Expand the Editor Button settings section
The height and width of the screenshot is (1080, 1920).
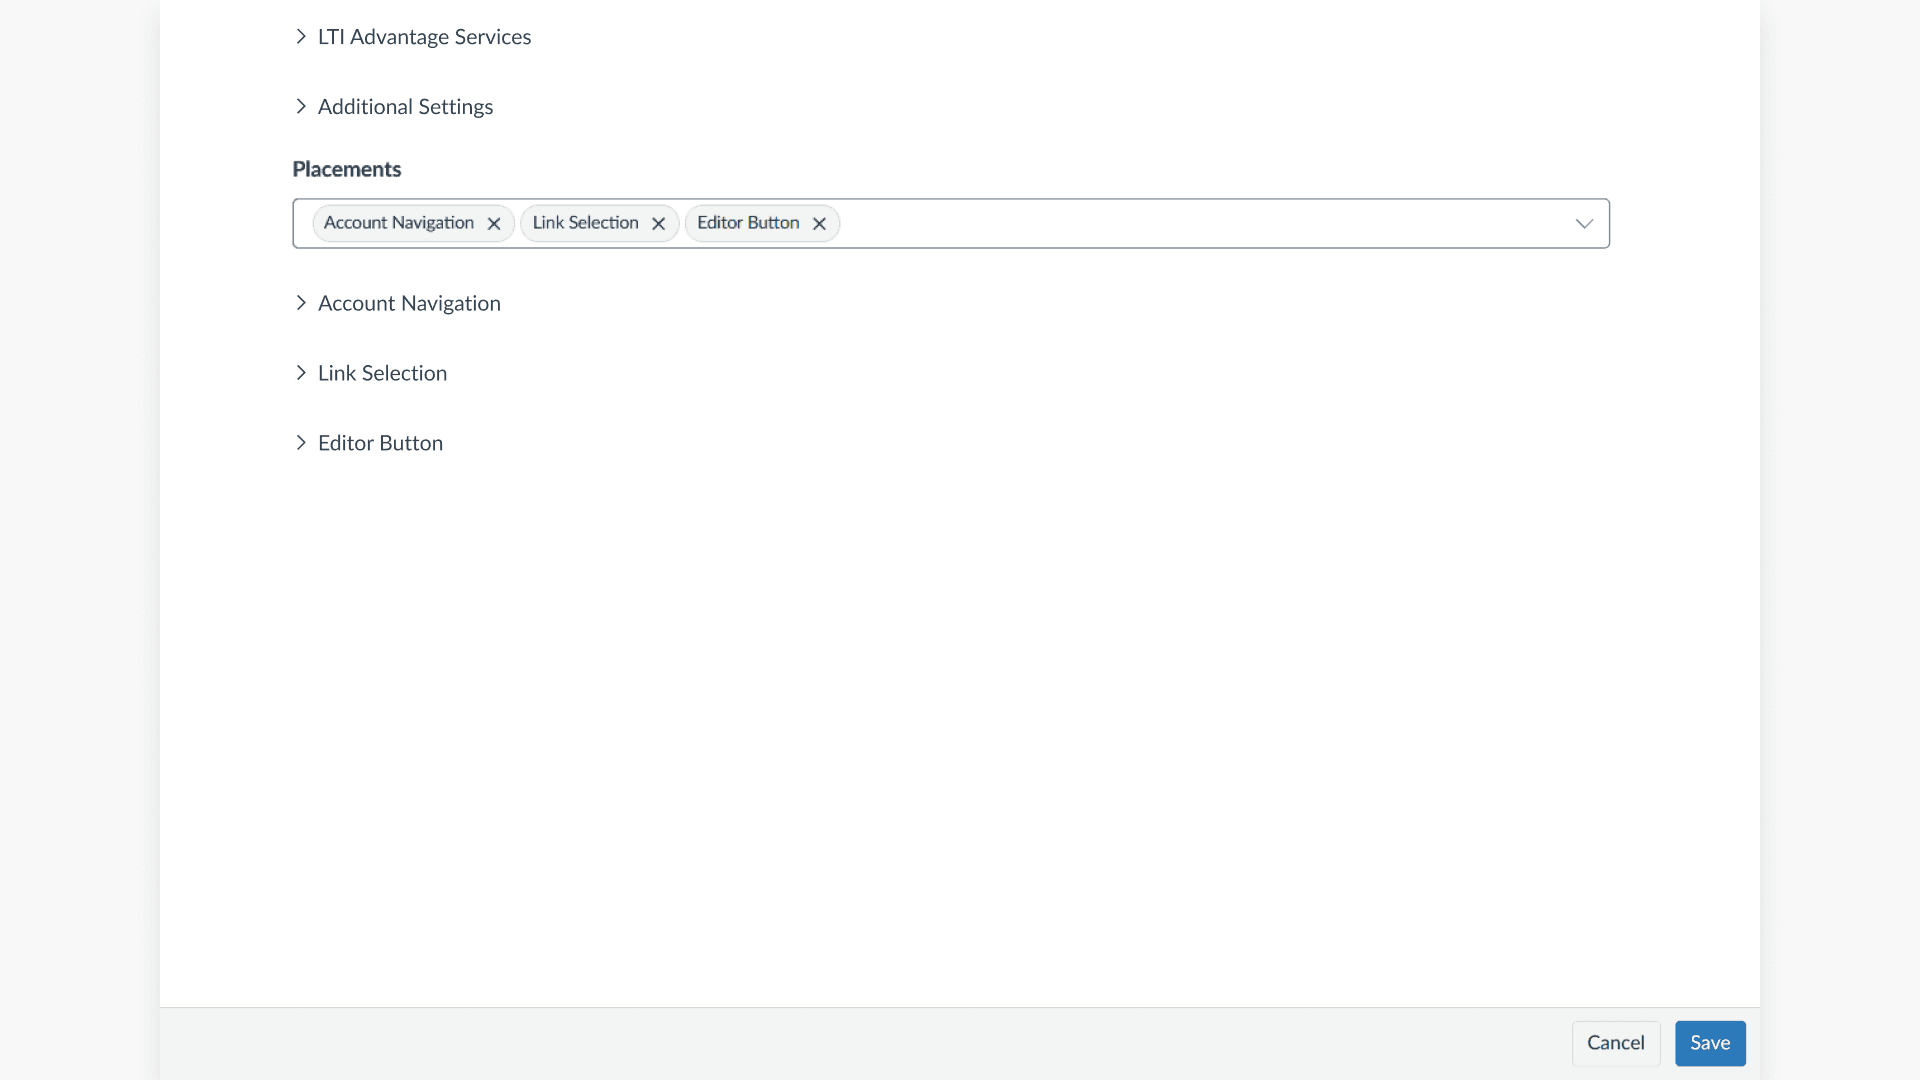(380, 443)
